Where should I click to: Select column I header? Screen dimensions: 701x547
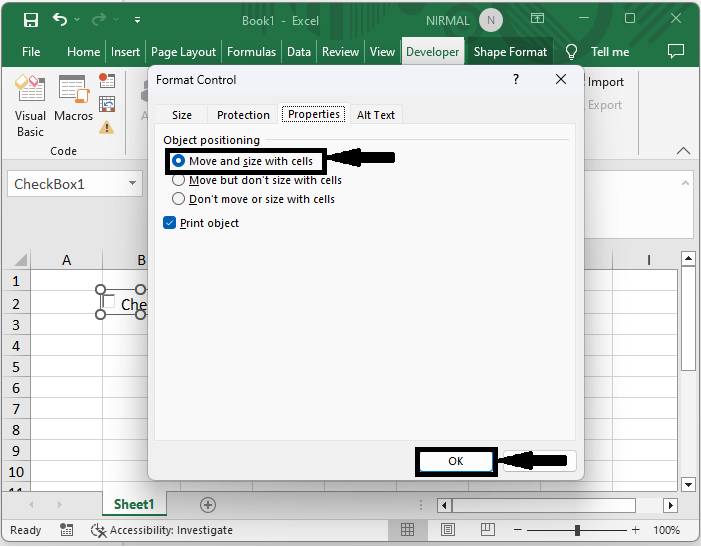coord(648,260)
